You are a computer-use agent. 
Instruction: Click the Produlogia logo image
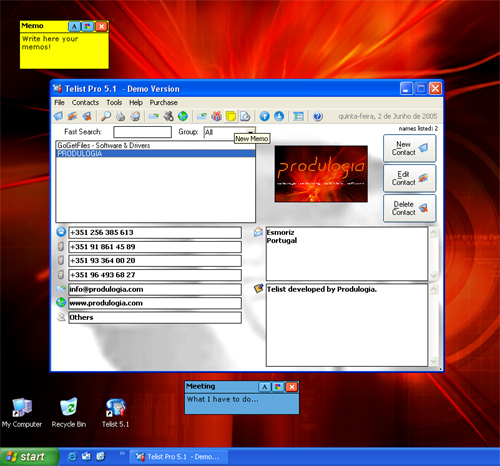point(321,174)
